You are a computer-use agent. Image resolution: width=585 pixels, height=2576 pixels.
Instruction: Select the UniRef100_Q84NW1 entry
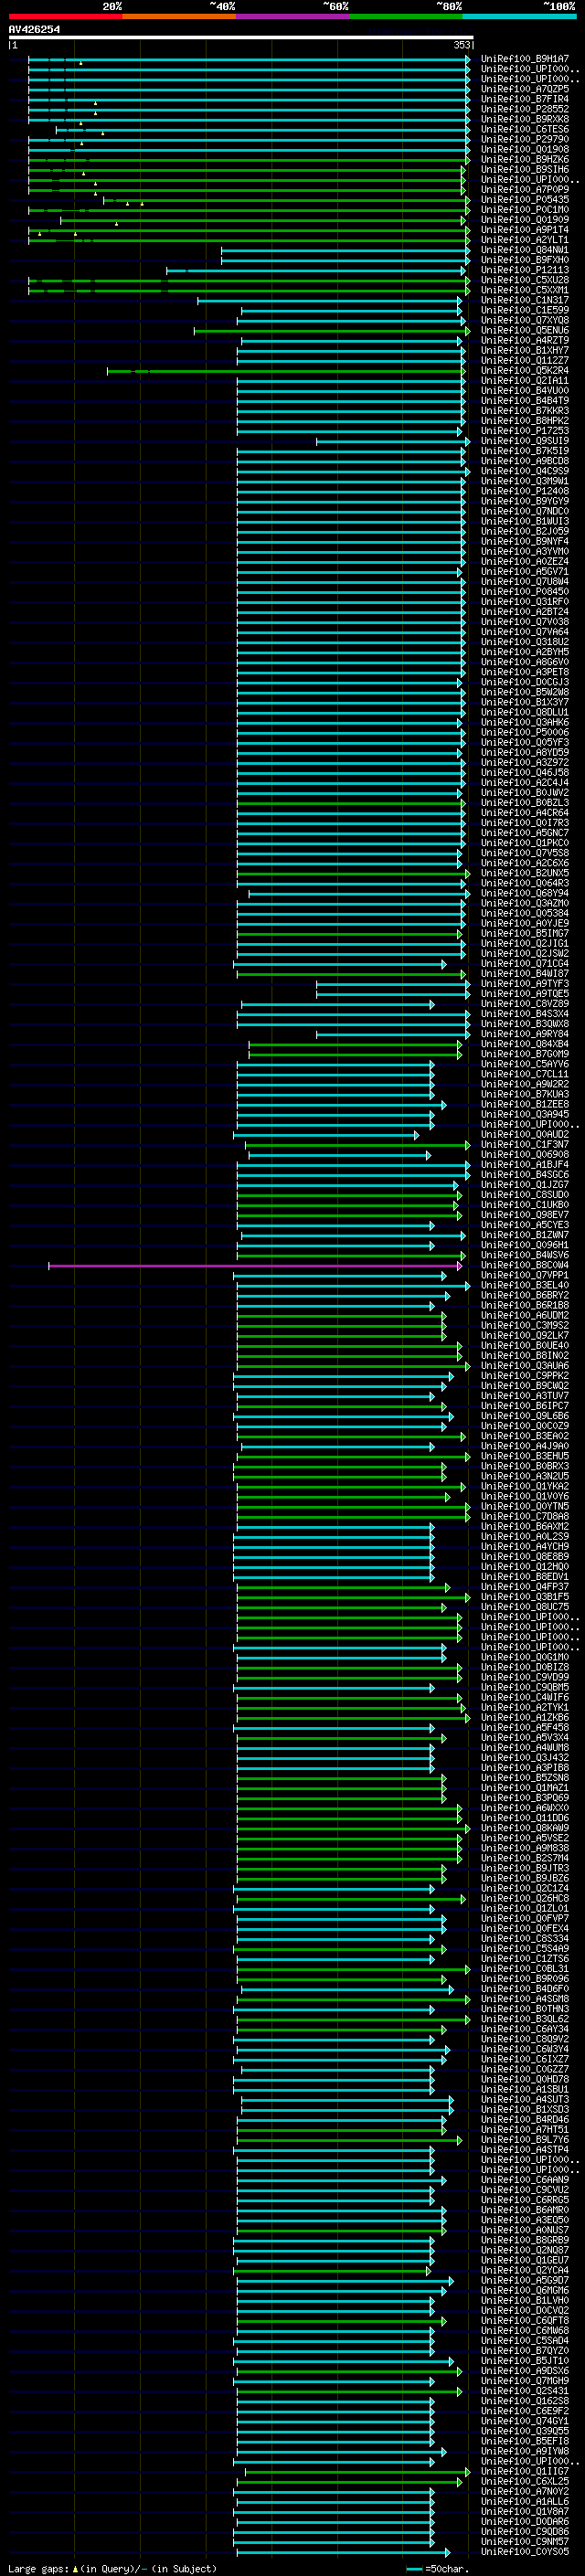[525, 250]
